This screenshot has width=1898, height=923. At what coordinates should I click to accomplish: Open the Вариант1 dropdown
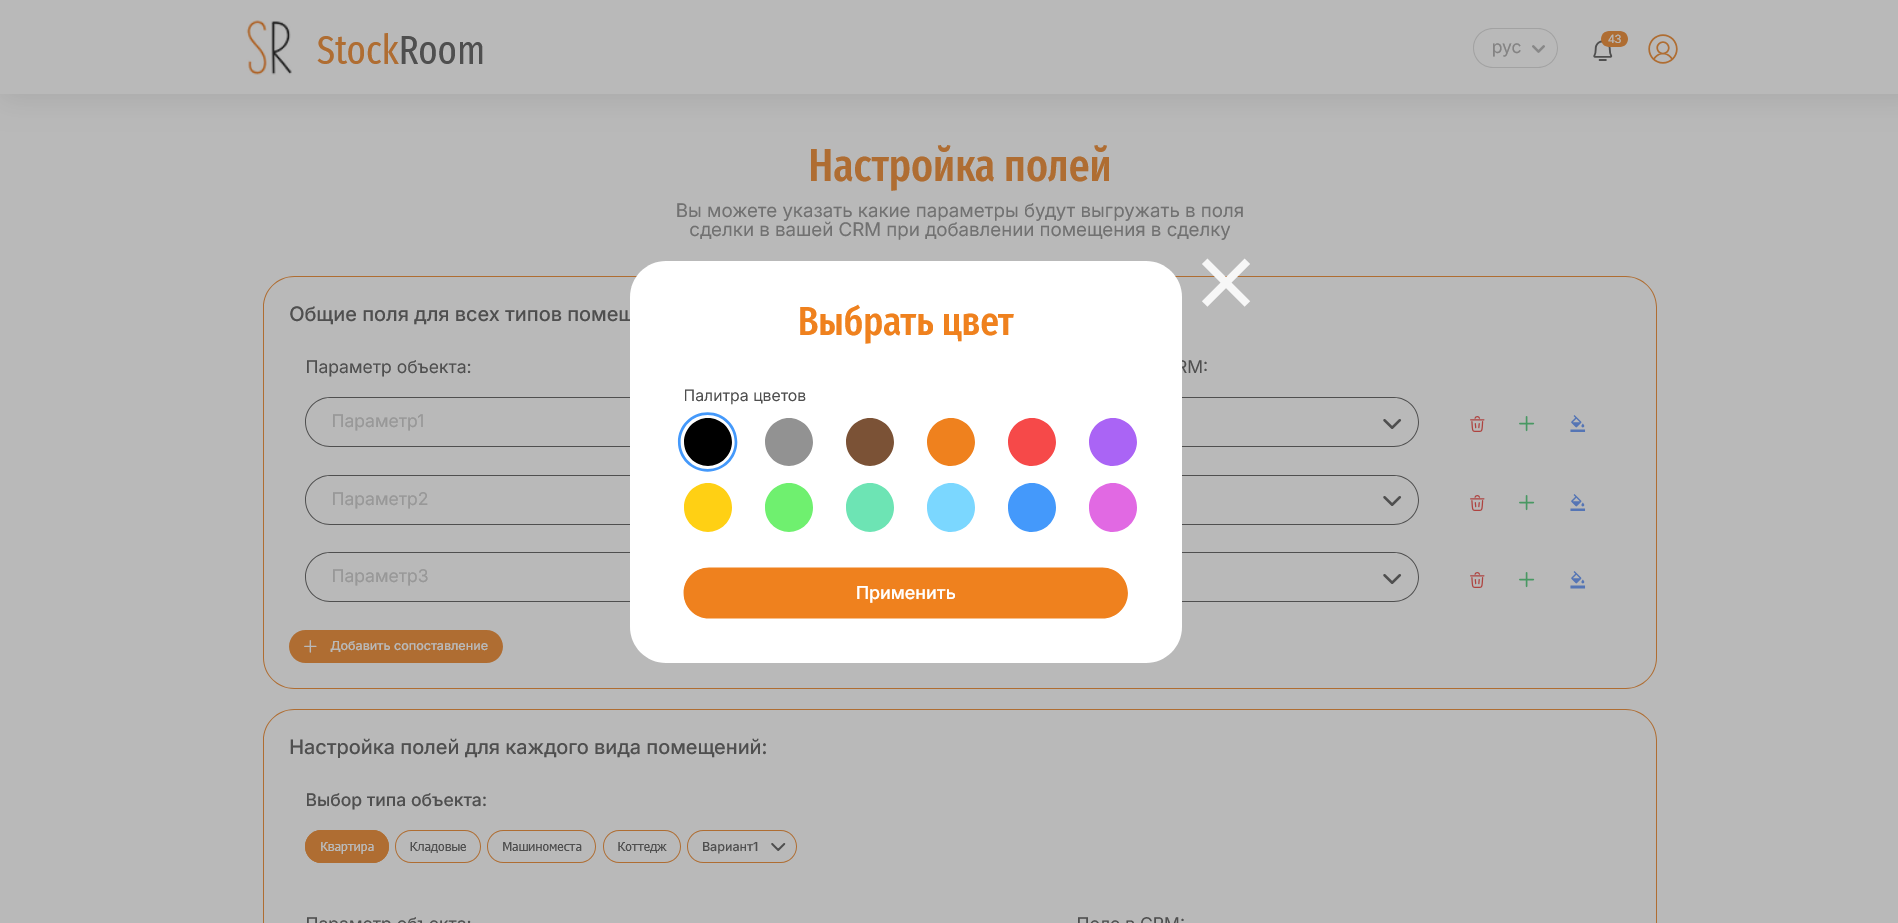(x=742, y=847)
